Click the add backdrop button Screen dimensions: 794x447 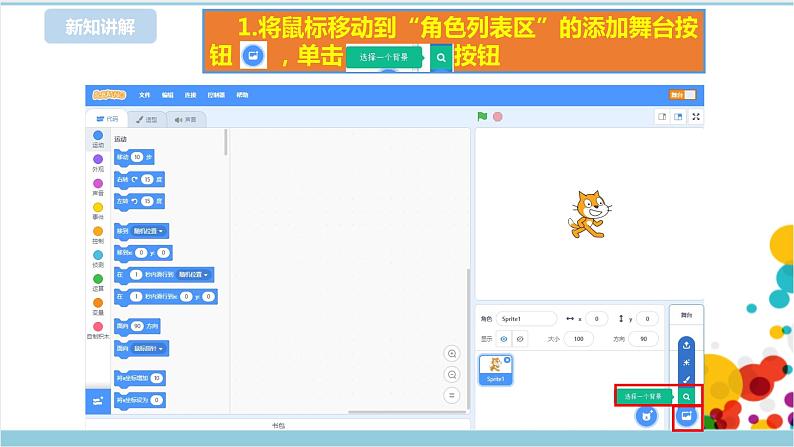coord(687,416)
